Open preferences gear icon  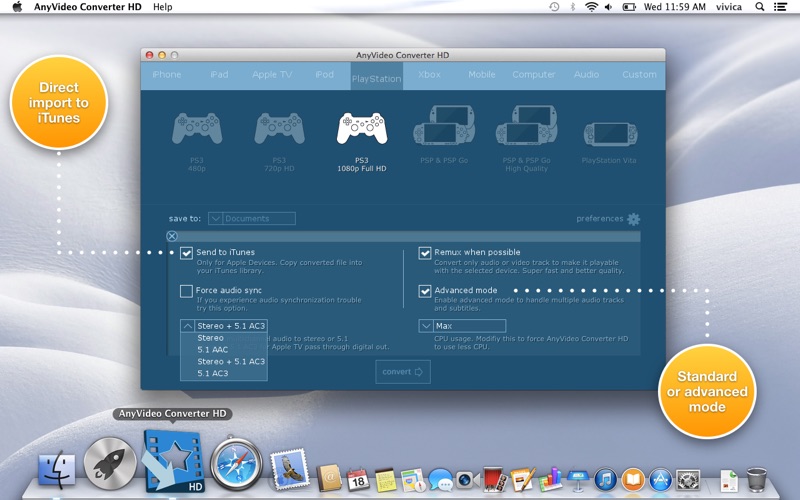(634, 219)
